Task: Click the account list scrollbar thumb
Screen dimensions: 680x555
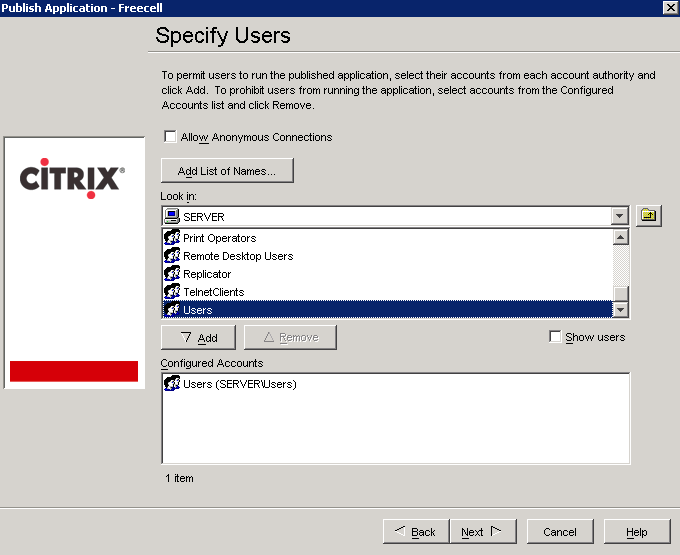Action: coord(621,294)
